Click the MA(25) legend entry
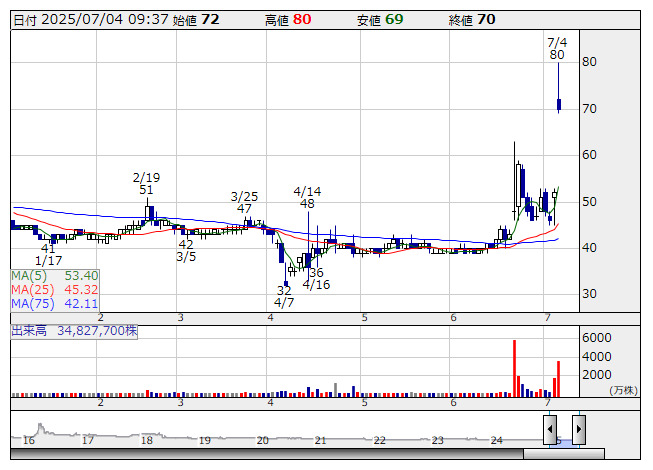653x470 pixels. tap(55, 289)
